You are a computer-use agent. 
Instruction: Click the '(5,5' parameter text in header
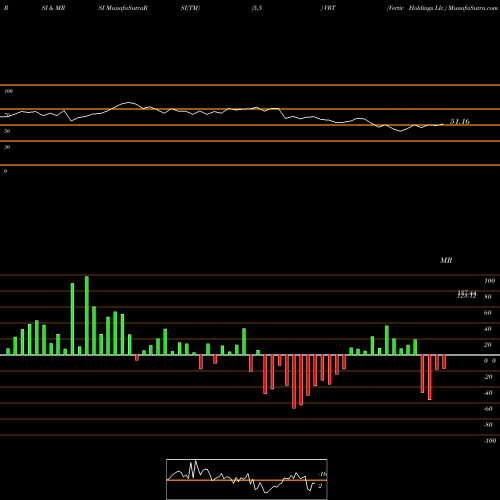pos(257,8)
